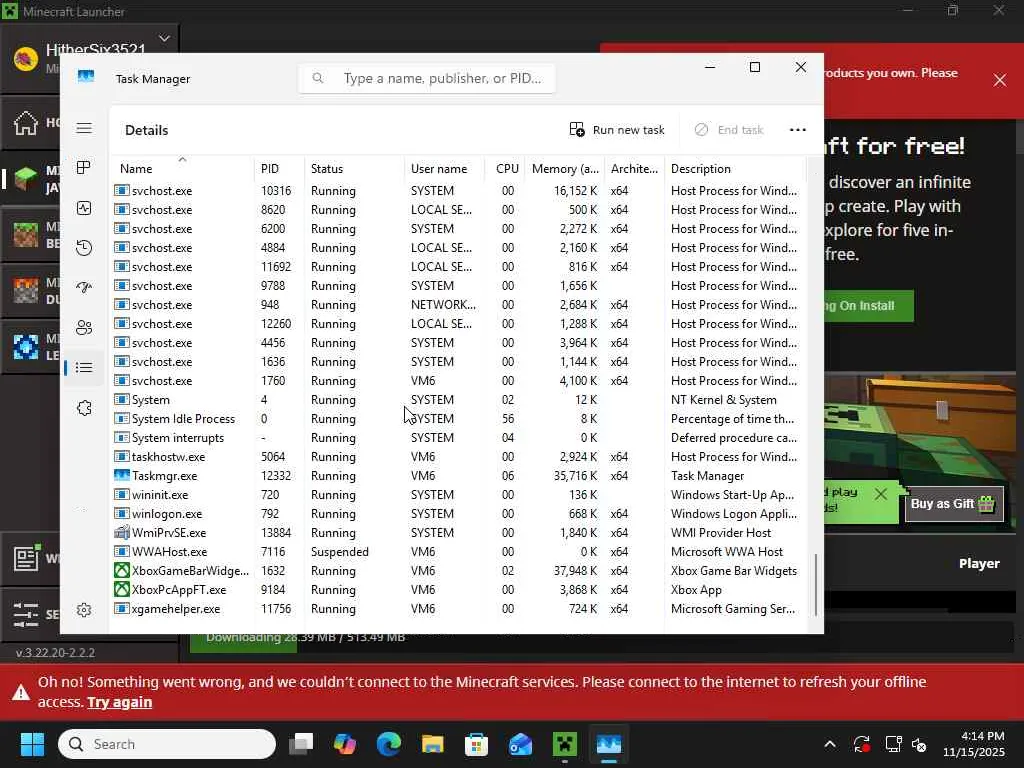Viewport: 1024px width, 768px height.
Task: Sort by Architecture column header
Action: tap(634, 168)
